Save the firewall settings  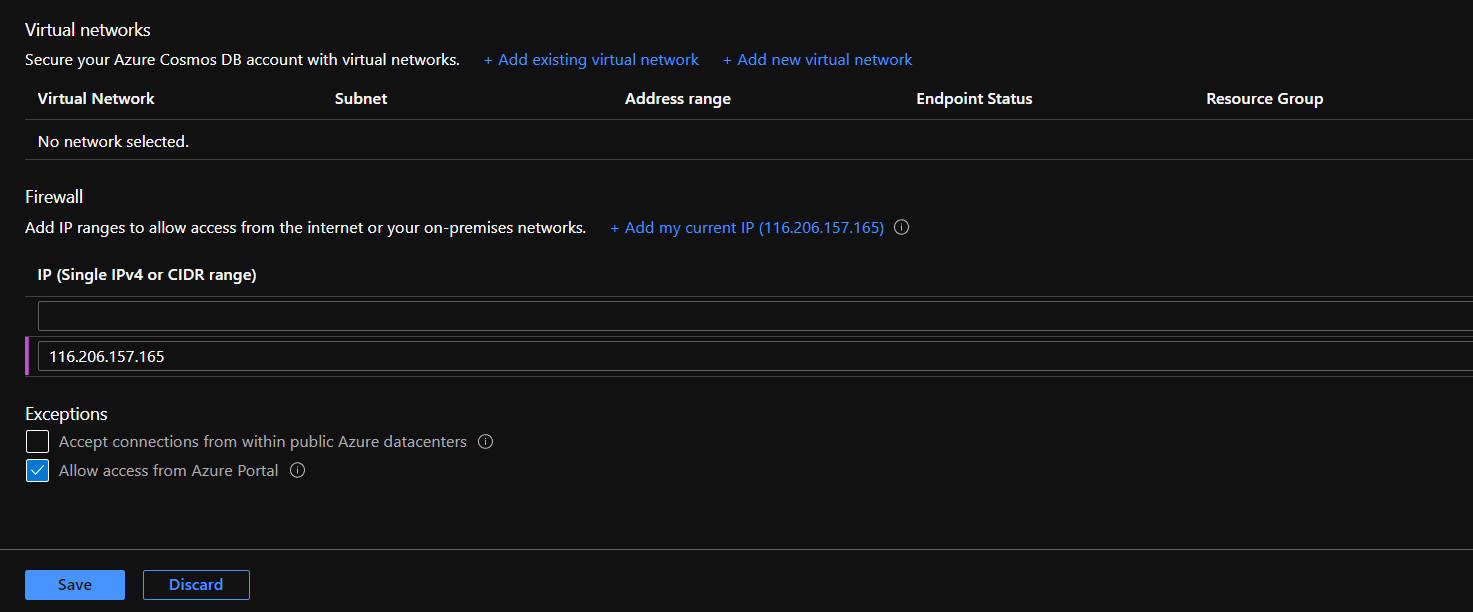coord(75,585)
